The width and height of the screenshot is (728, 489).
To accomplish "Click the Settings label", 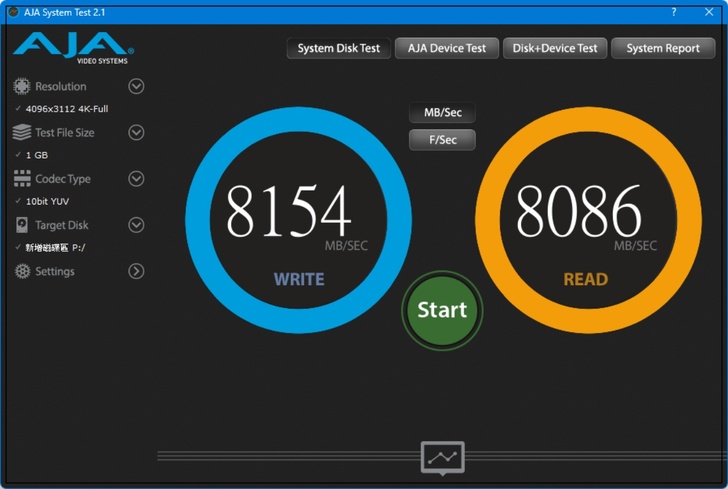I will click(x=55, y=272).
